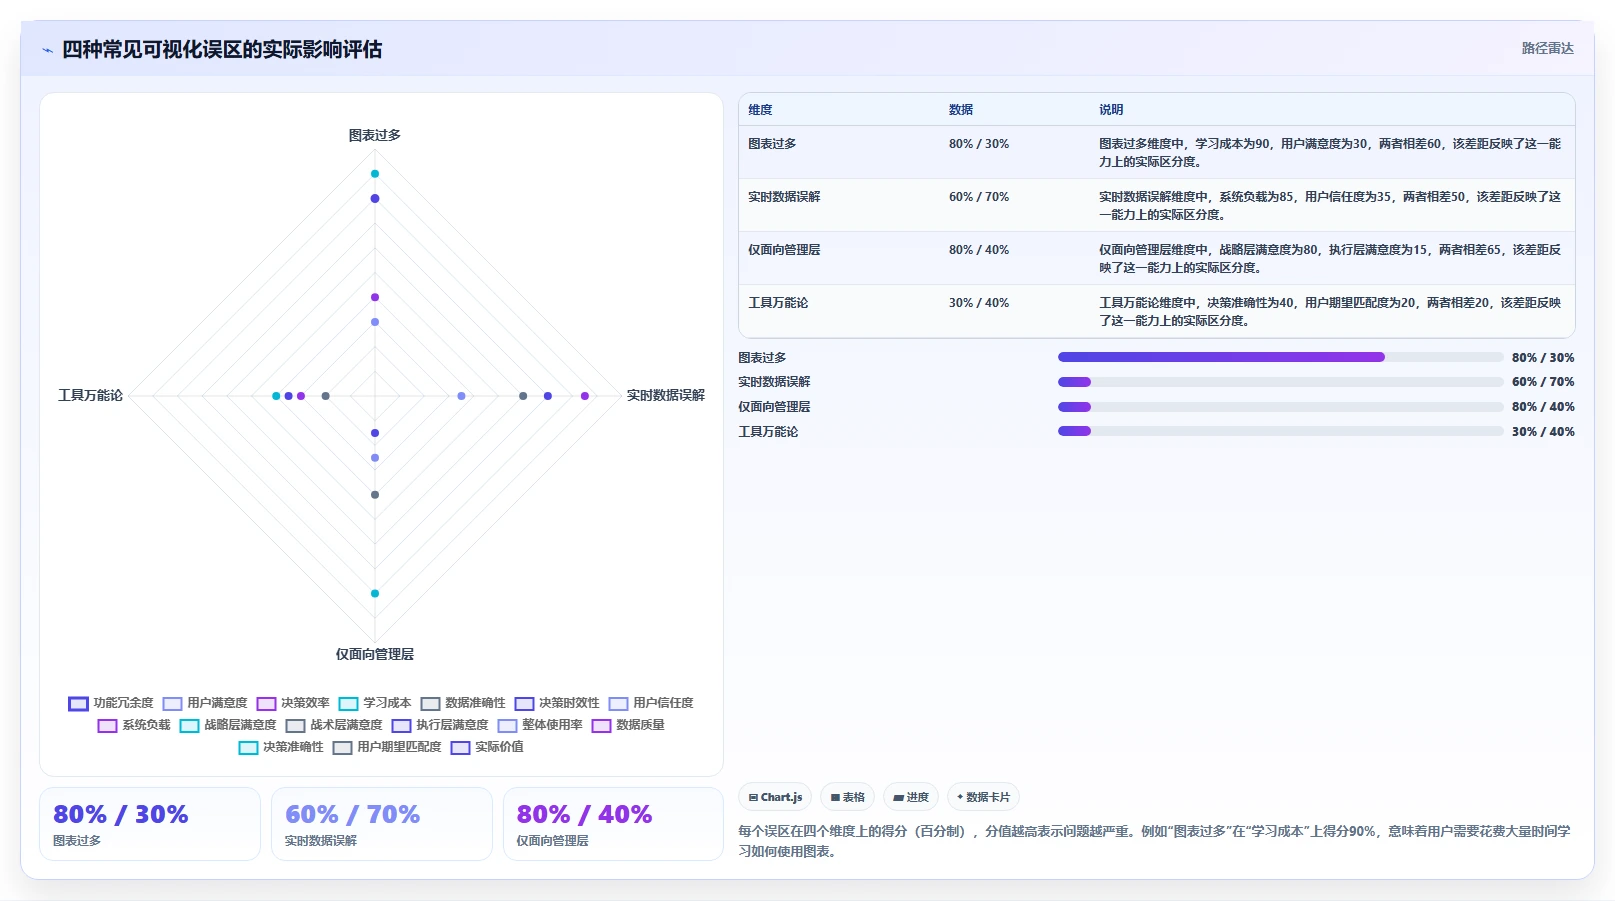Select the 图表过多 table row label
The height and width of the screenshot is (901, 1615).
[x=772, y=144]
